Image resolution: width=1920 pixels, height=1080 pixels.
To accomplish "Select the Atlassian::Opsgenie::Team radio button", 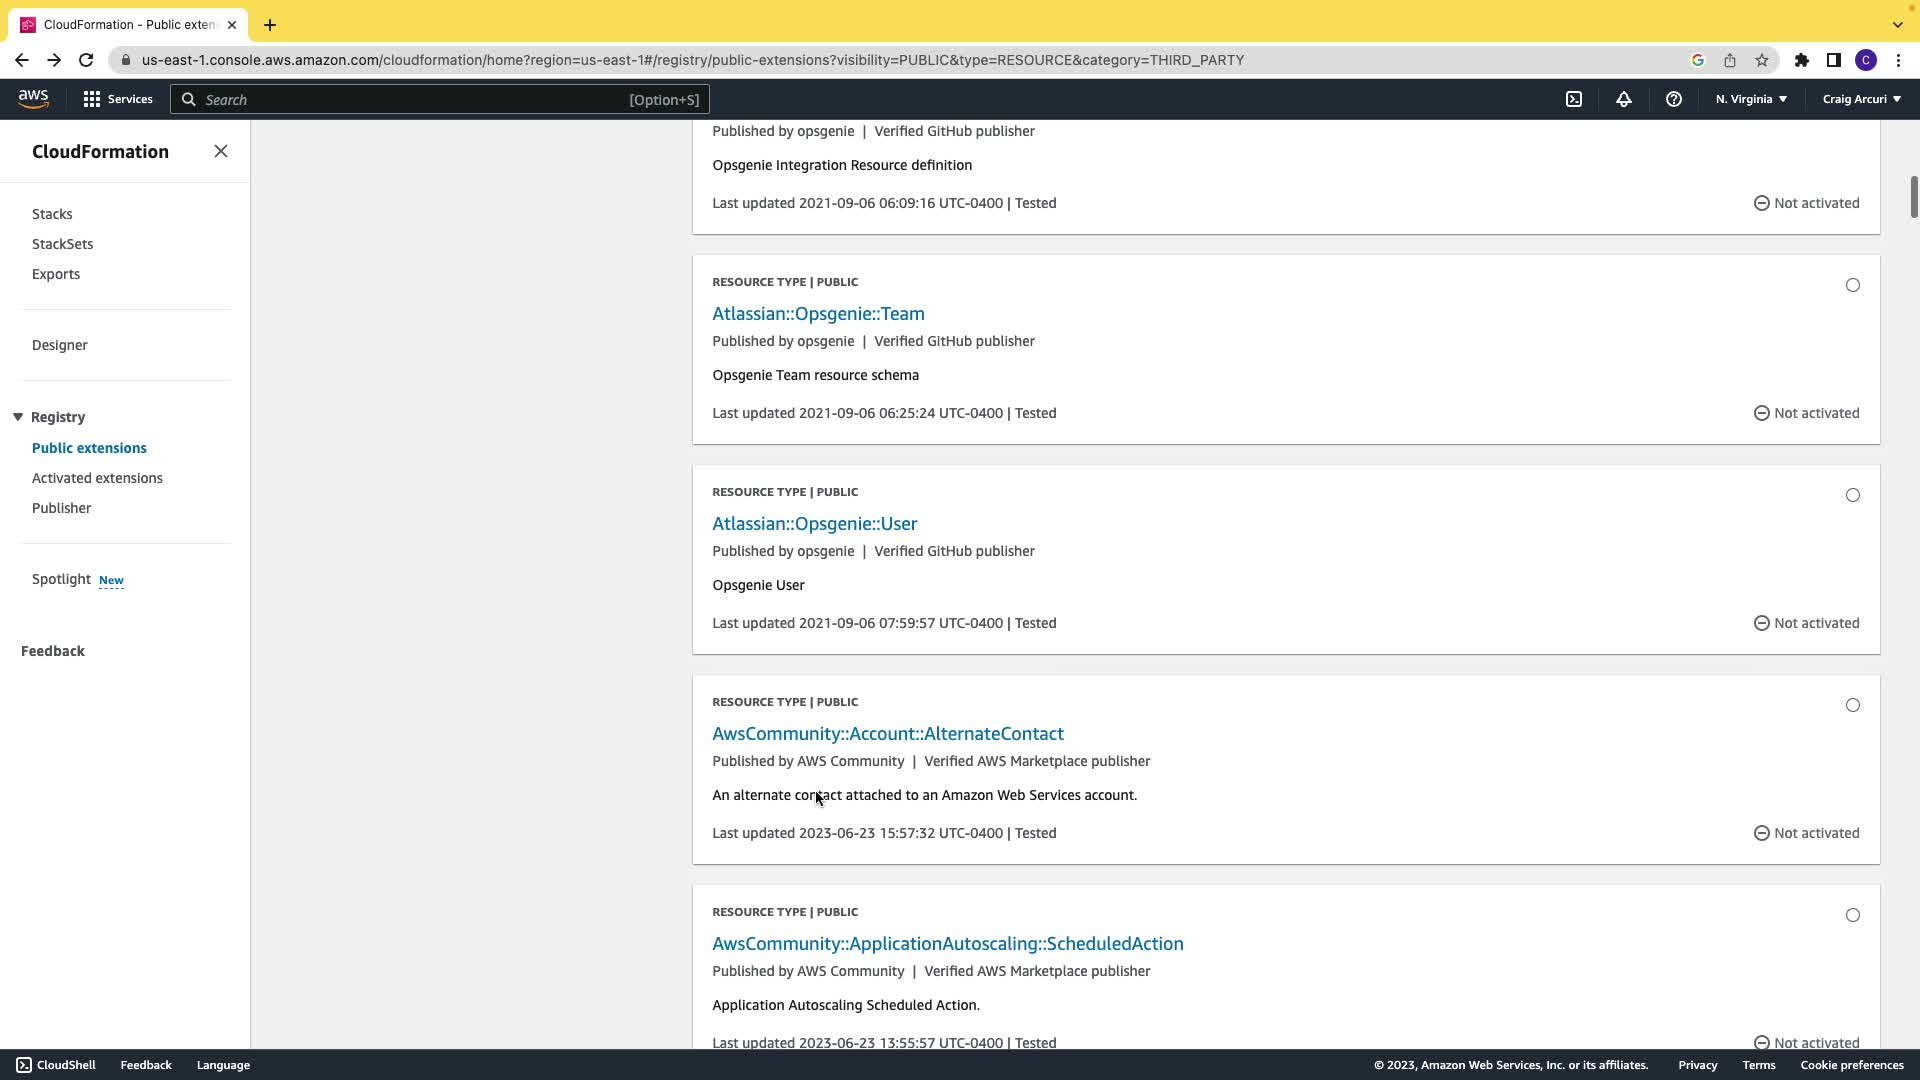I will [x=1853, y=285].
